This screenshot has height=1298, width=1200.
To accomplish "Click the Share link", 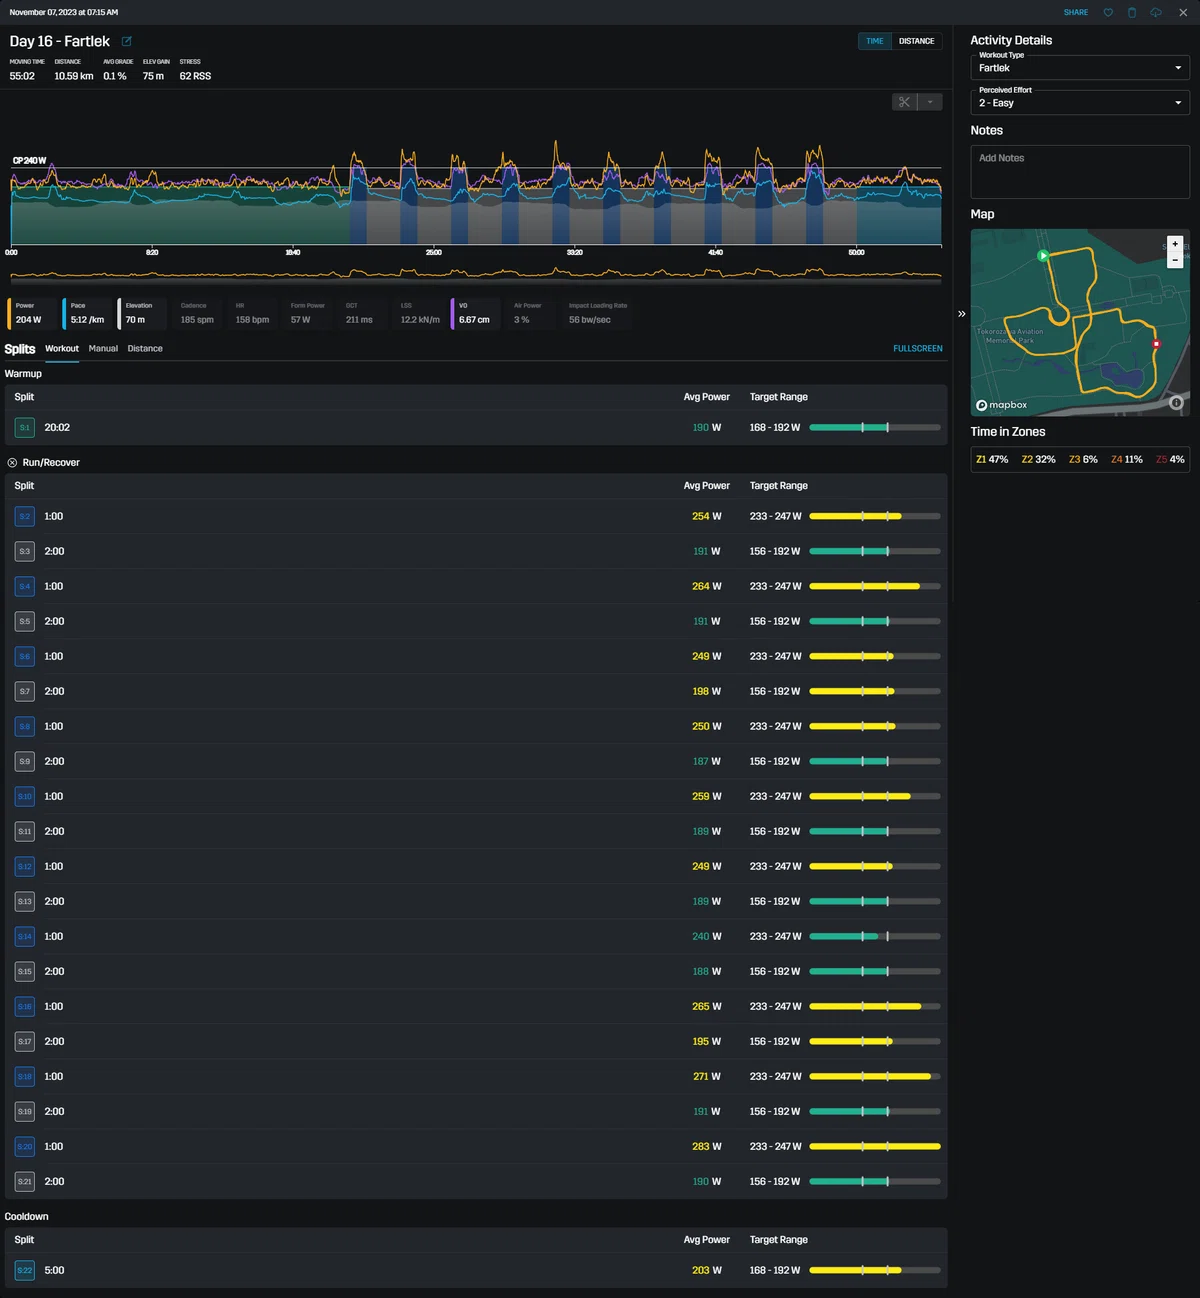I will pyautogui.click(x=1076, y=12).
